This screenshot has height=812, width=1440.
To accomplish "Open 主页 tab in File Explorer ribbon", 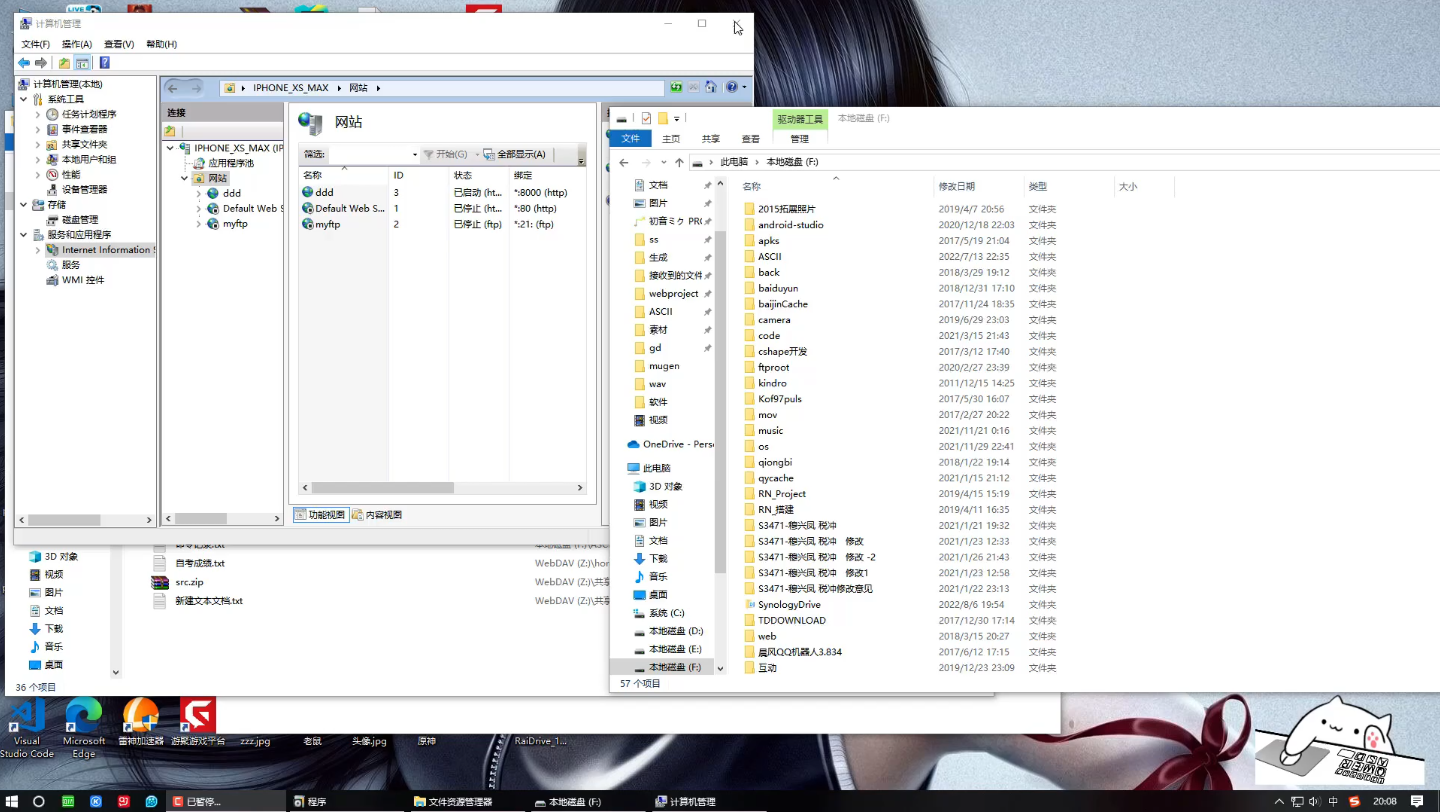I will pyautogui.click(x=671, y=139).
